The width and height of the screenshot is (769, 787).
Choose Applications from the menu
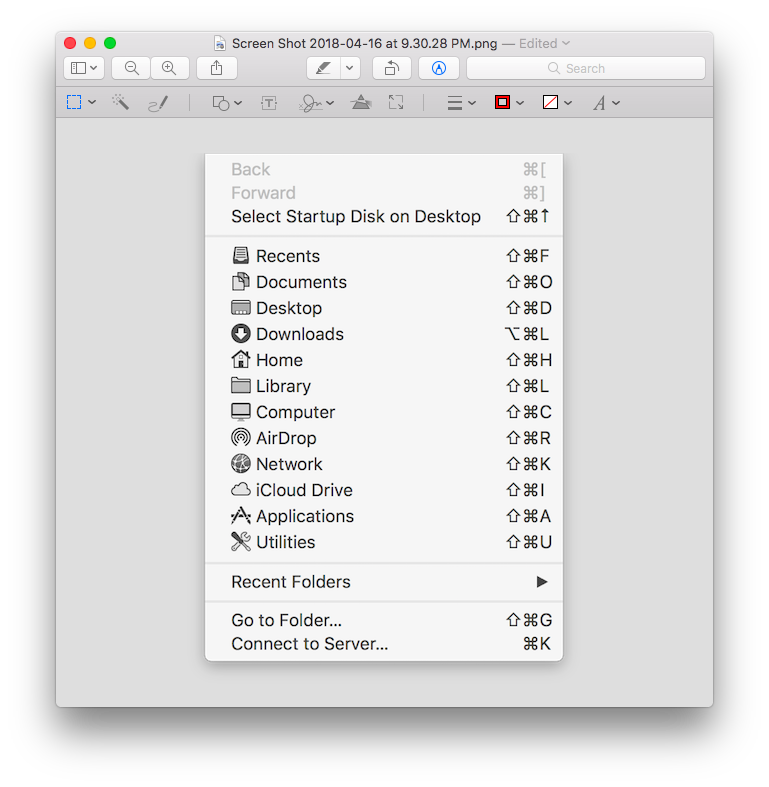[384, 516]
